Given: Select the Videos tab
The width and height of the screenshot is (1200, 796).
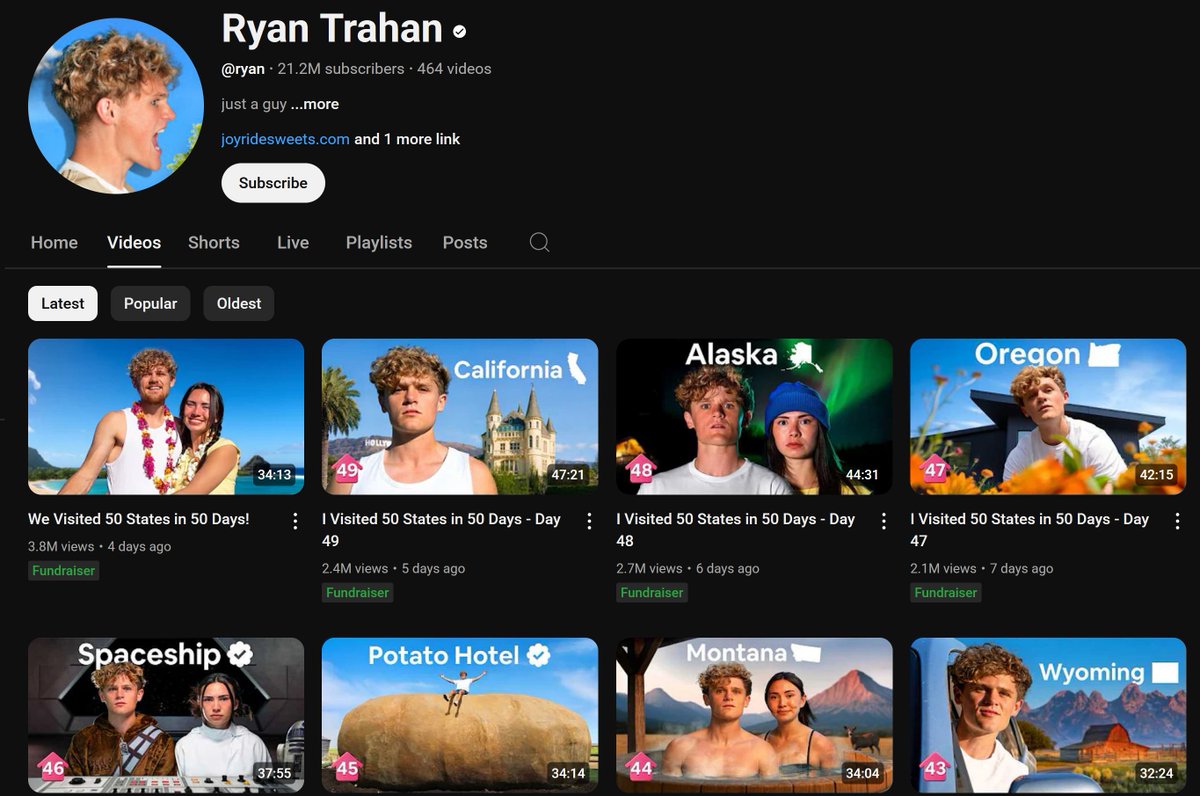Looking at the screenshot, I should click(134, 242).
